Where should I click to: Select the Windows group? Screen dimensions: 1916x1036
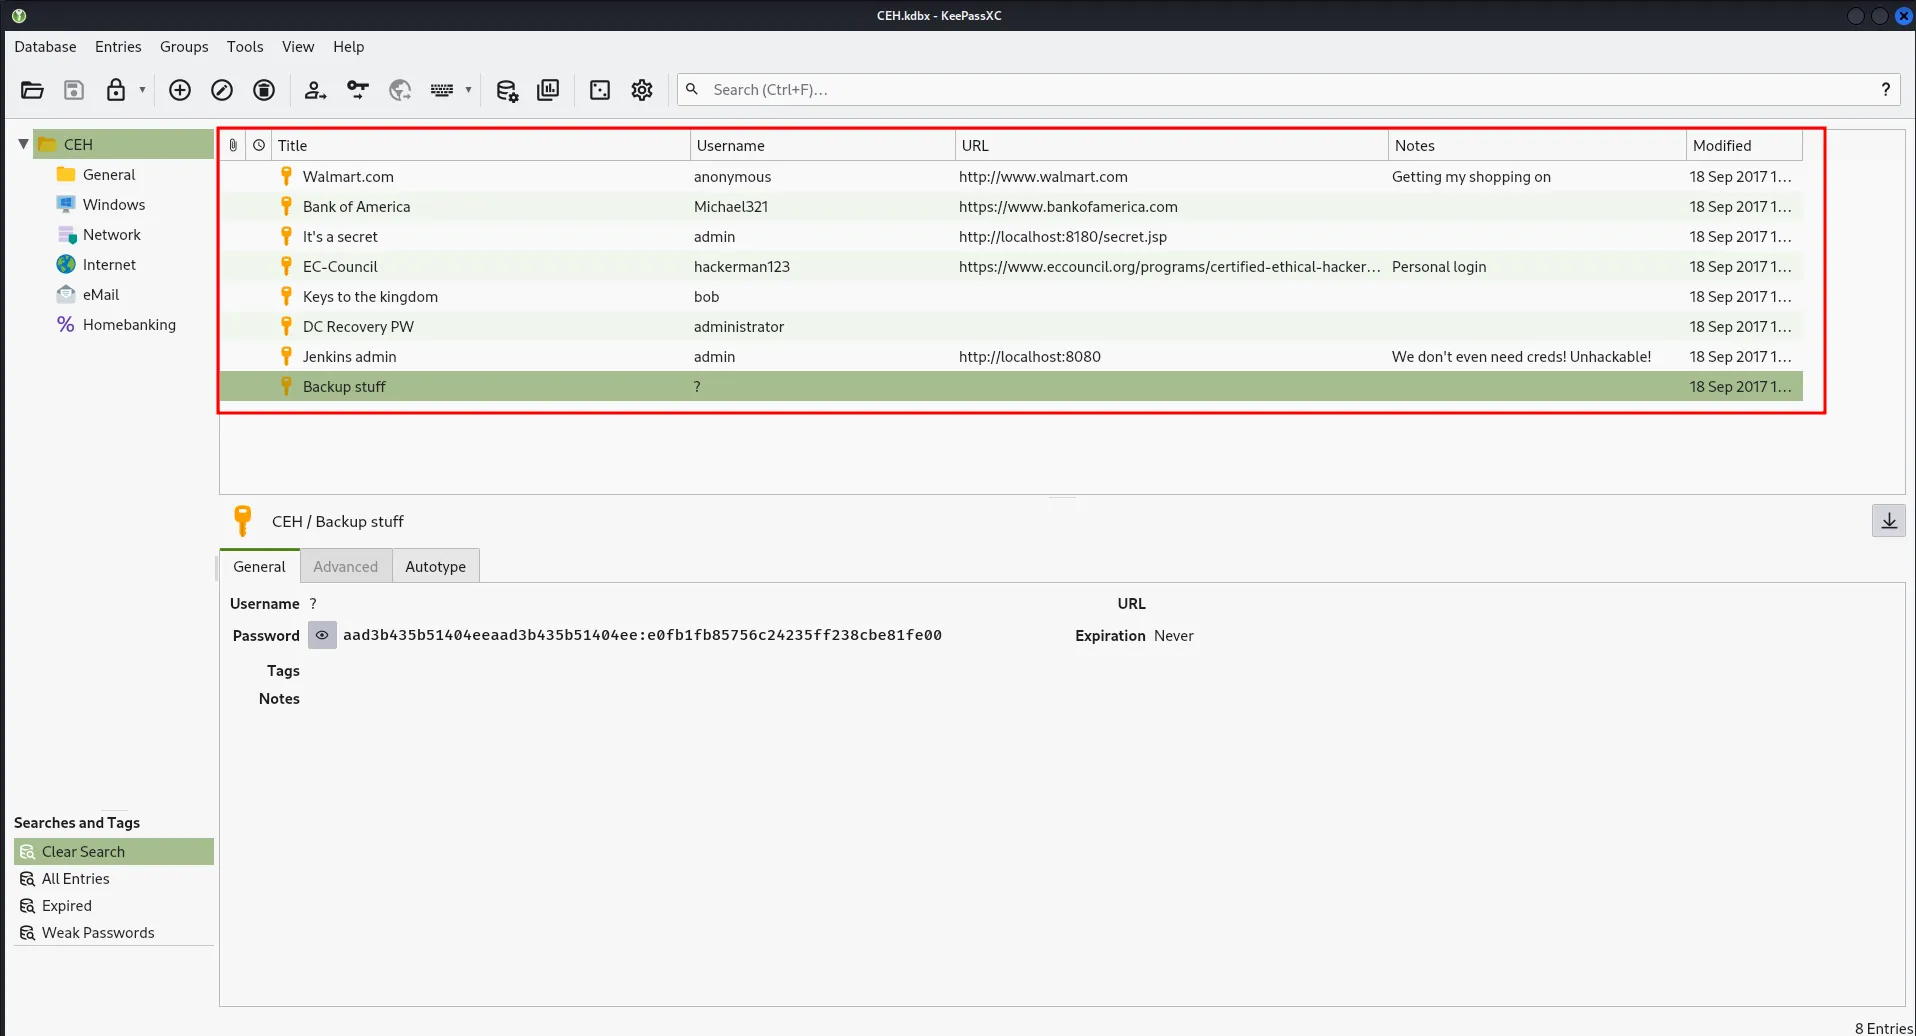[x=114, y=205]
